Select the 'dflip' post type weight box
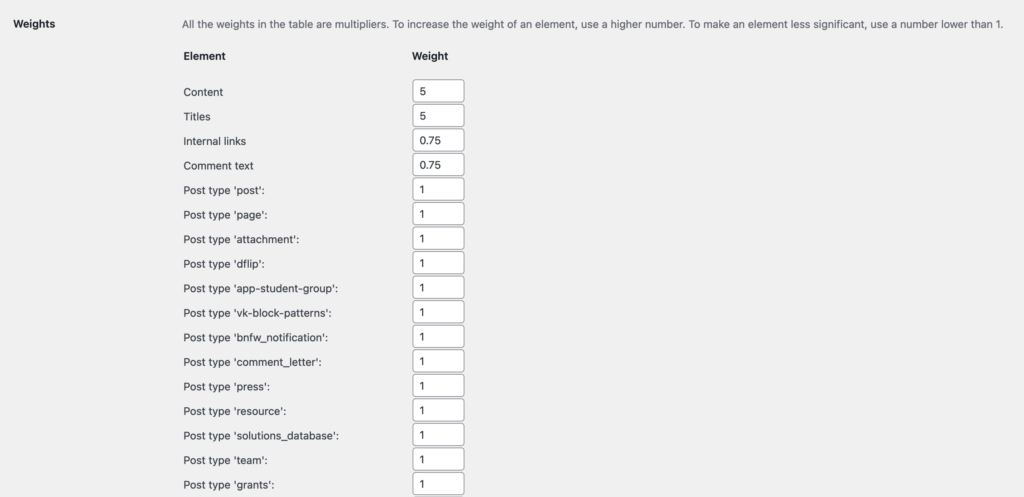Viewport: 1024px width, 497px height. pyautogui.click(x=438, y=263)
